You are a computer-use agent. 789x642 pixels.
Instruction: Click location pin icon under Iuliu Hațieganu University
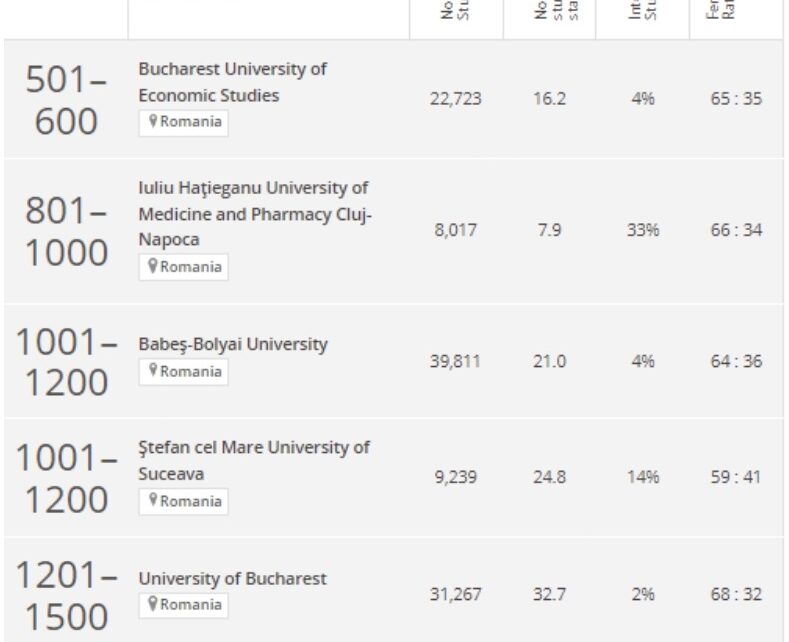click(153, 267)
